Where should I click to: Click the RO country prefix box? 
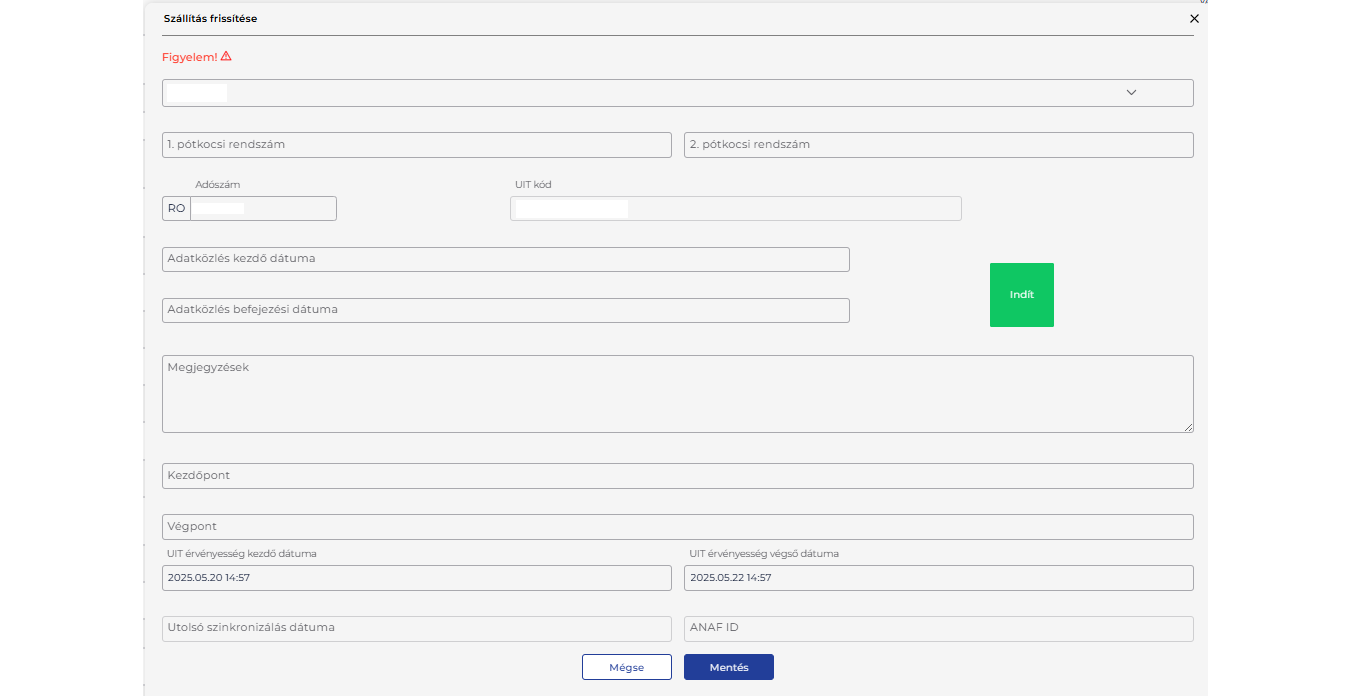[176, 208]
